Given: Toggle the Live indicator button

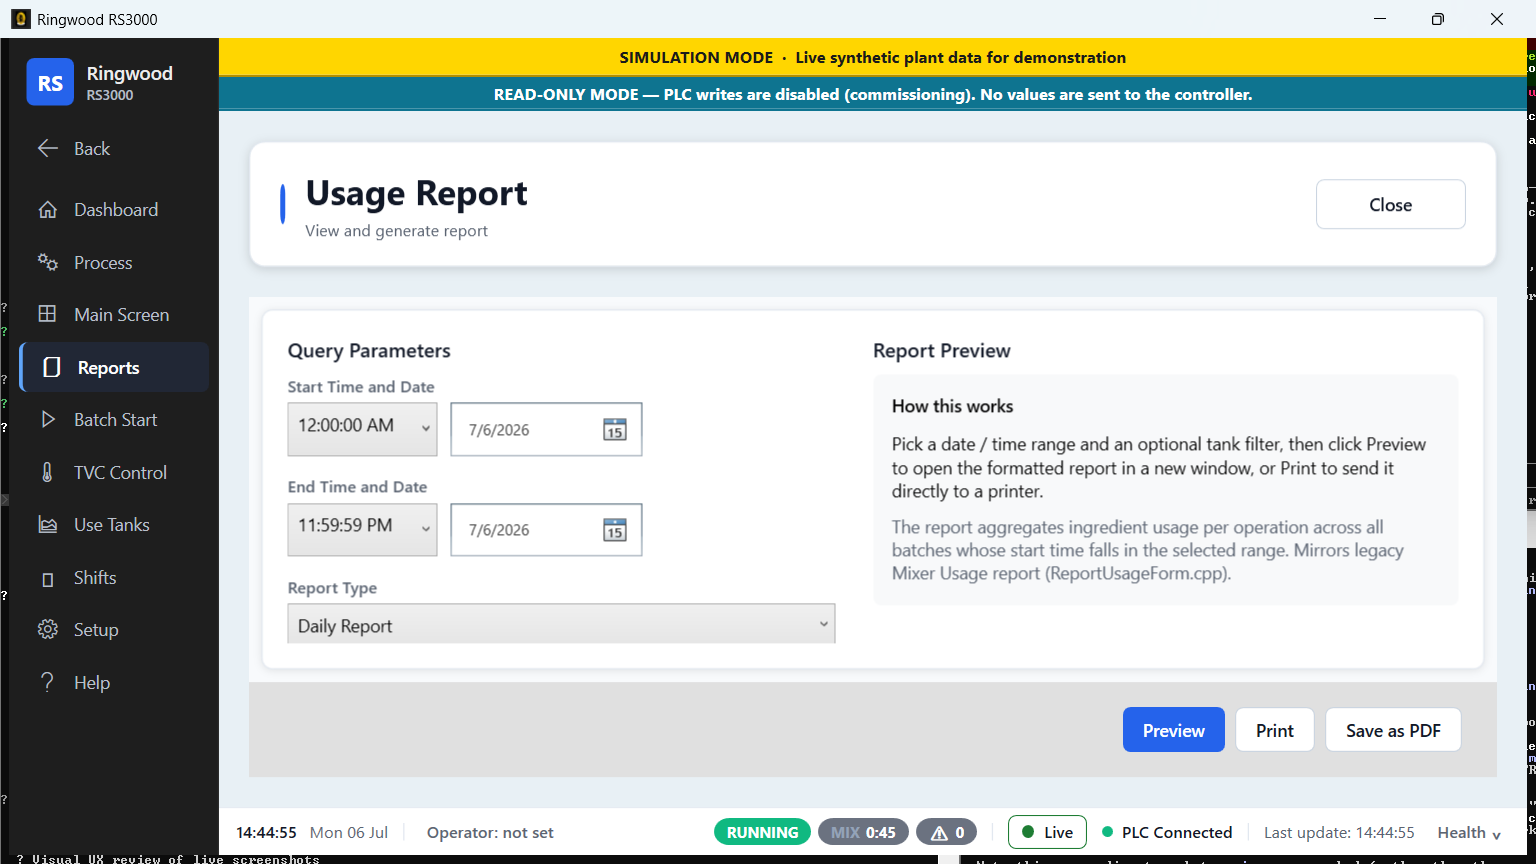Looking at the screenshot, I should pos(1047,832).
